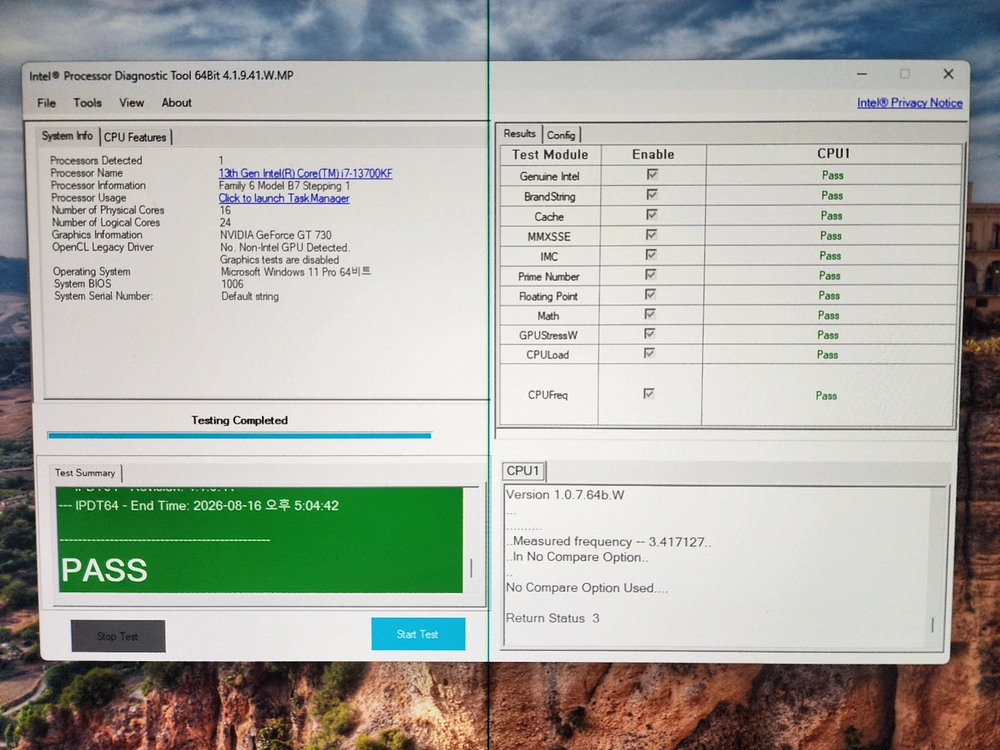Click the Microsoft Windows 11 Pro value
The image size is (1000, 750).
(296, 272)
